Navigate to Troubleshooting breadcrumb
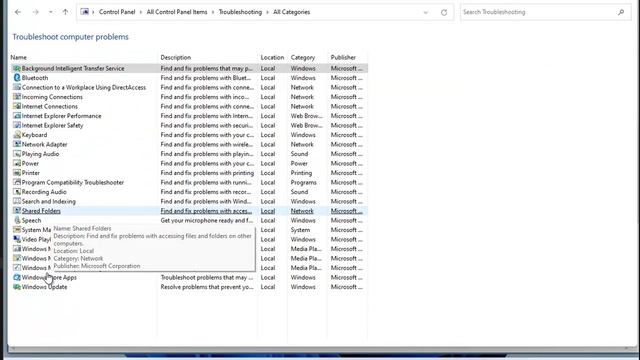 pos(240,12)
